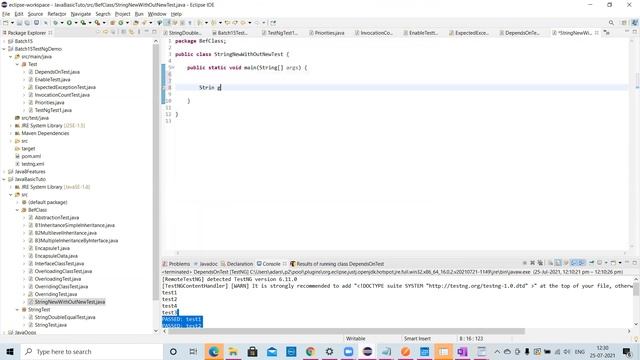Open the Run button dropdown arrow

click(x=76, y=23)
